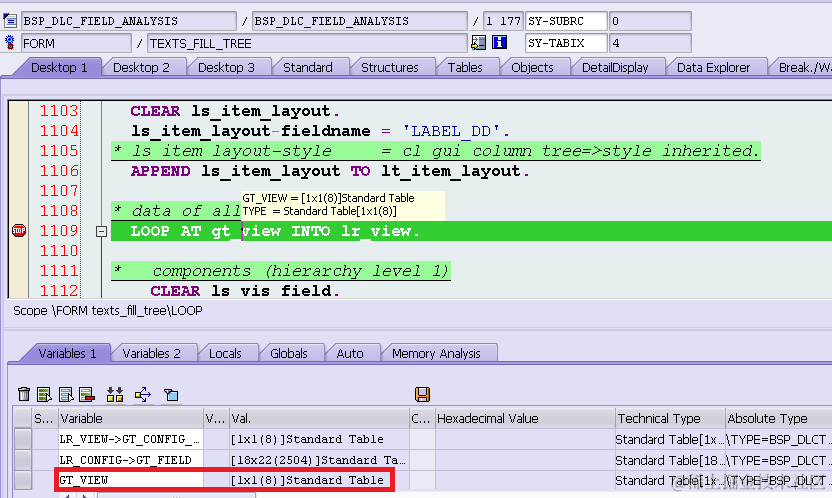Click the second BSP_DLC_FIELD_ANALYSIS include field
The height and width of the screenshot is (498, 832).
[x=359, y=21]
